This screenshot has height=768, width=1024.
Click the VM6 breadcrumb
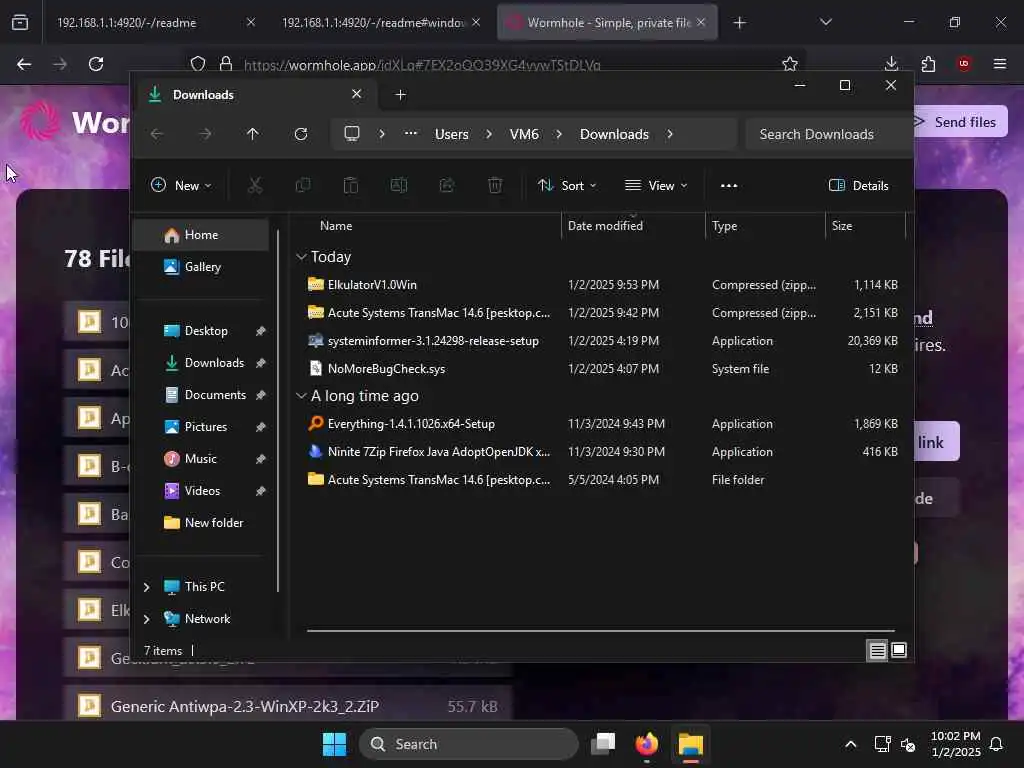(x=524, y=134)
